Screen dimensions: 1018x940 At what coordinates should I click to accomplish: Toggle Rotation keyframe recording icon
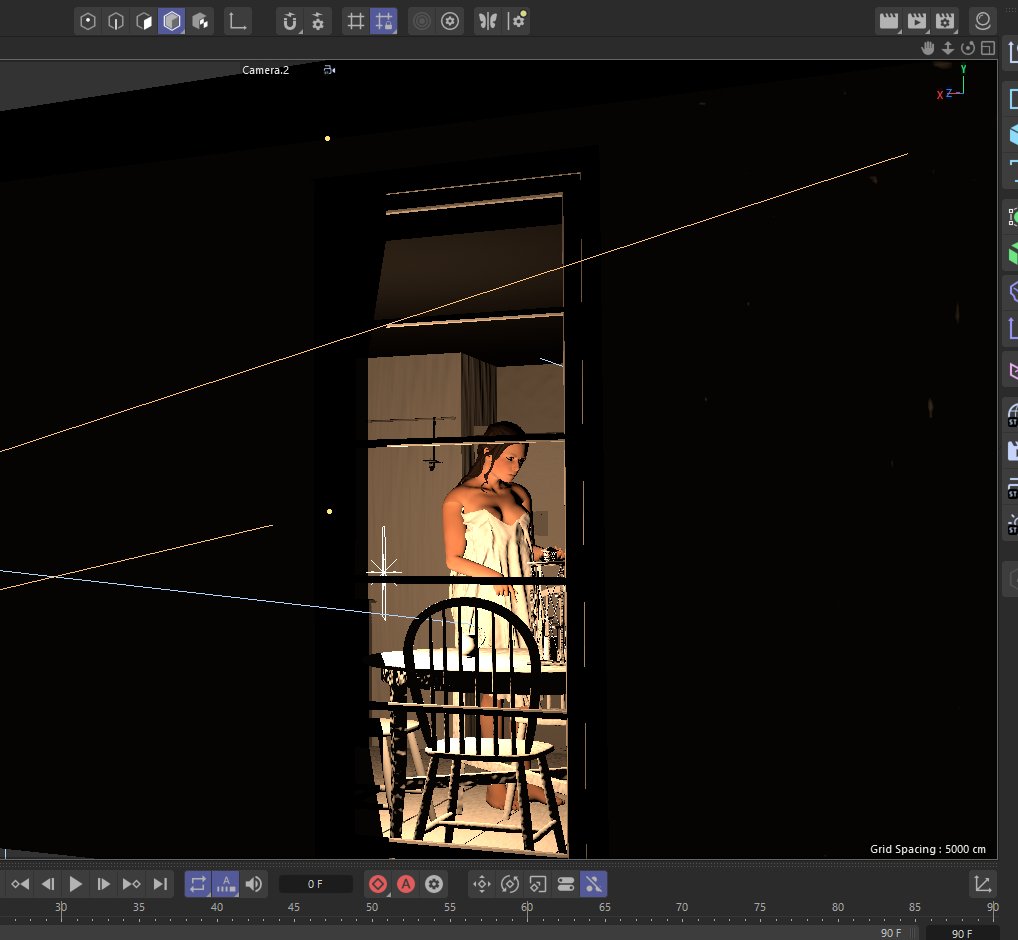[x=510, y=884]
